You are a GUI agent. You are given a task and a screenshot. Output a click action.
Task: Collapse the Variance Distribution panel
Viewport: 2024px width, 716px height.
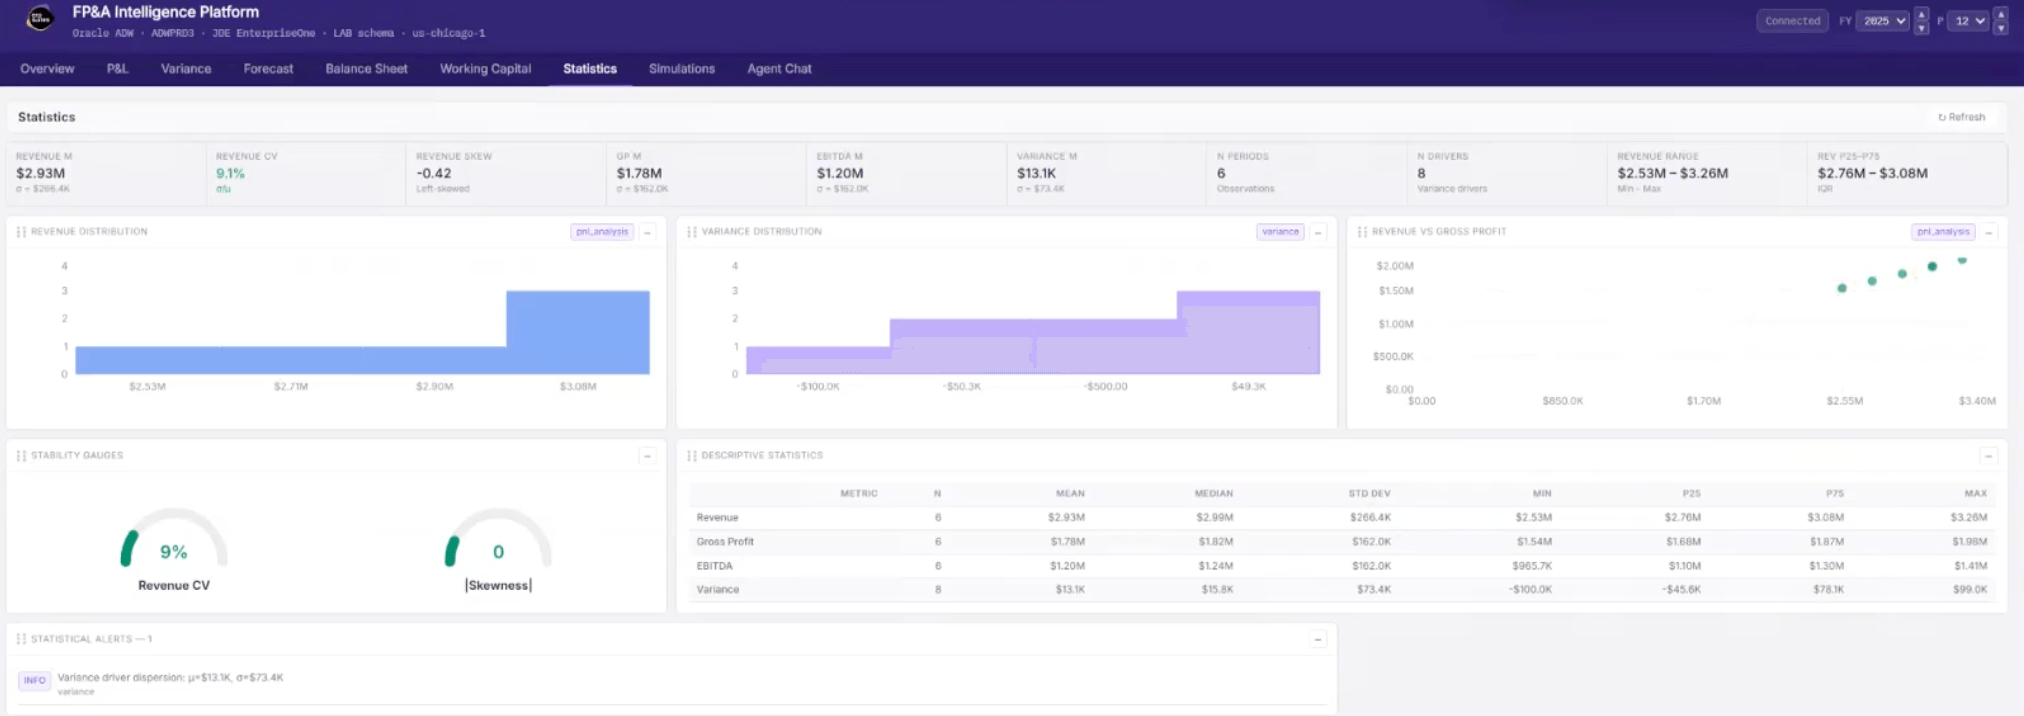(x=1318, y=232)
